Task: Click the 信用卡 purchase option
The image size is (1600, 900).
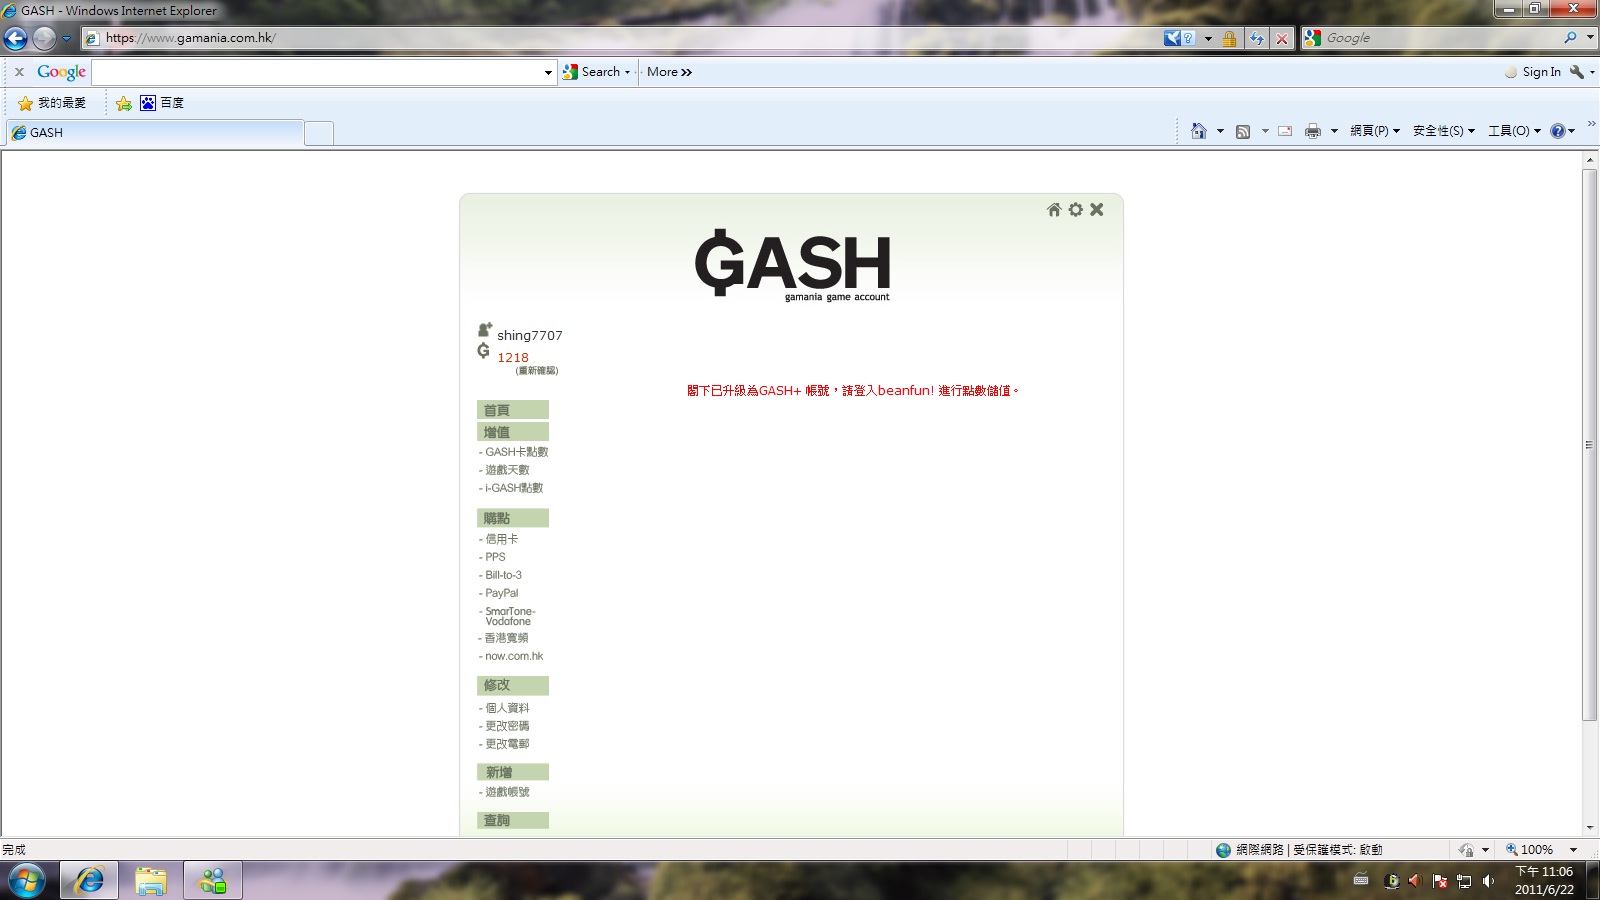Action: pyautogui.click(x=501, y=539)
